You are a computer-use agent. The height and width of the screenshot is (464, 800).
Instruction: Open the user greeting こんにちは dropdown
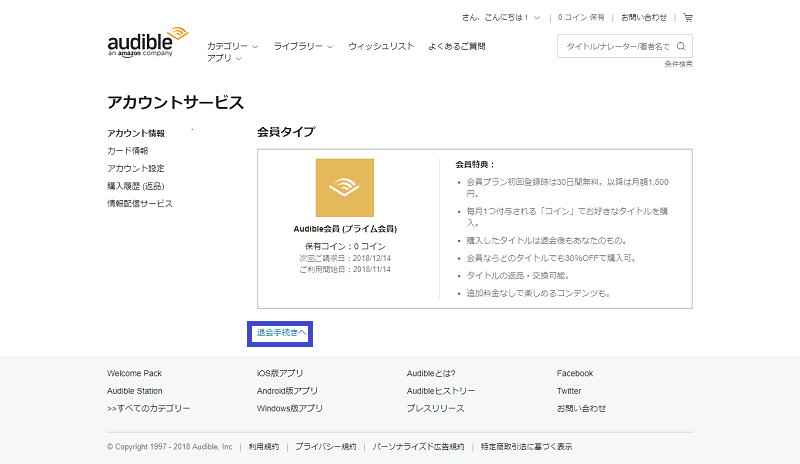501,17
